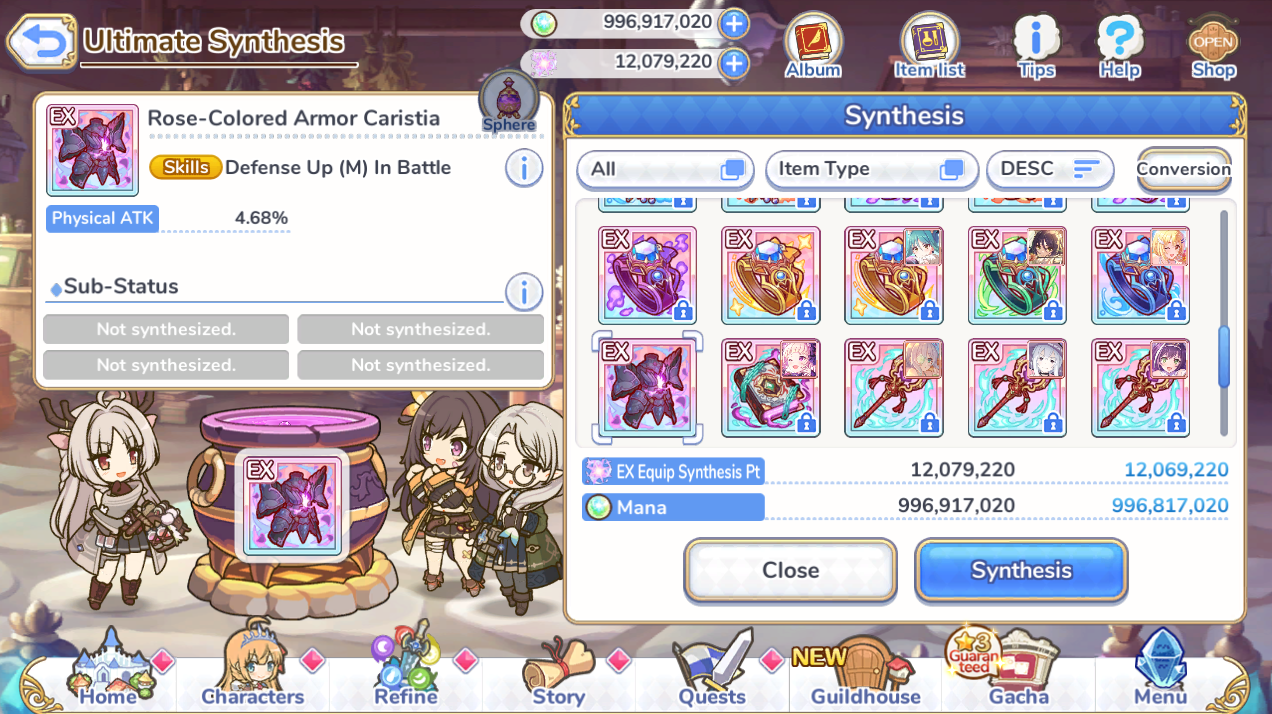Click the Close button
The width and height of the screenshot is (1272, 714).
(790, 570)
